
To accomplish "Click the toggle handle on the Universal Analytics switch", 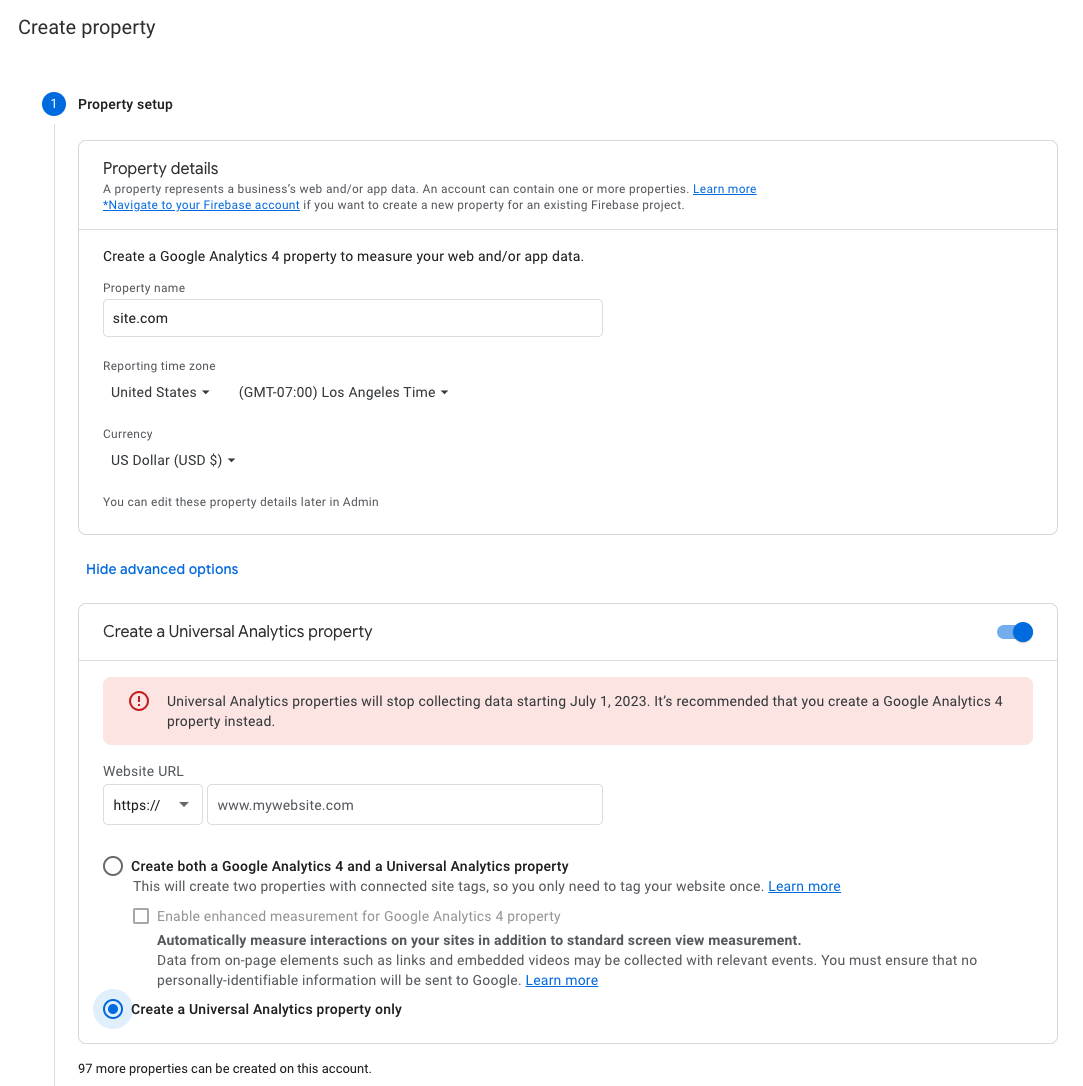I will [x=1022, y=631].
